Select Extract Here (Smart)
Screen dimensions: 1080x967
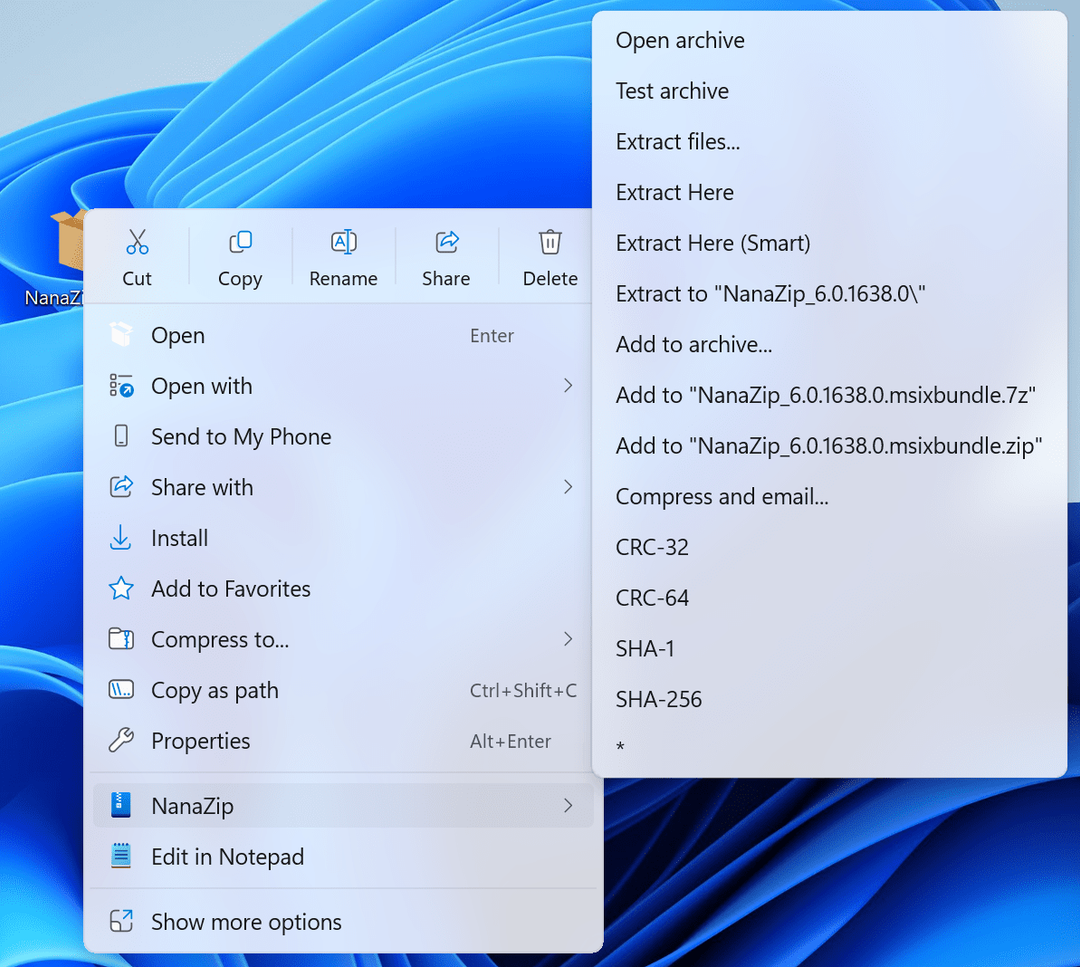tap(829, 242)
